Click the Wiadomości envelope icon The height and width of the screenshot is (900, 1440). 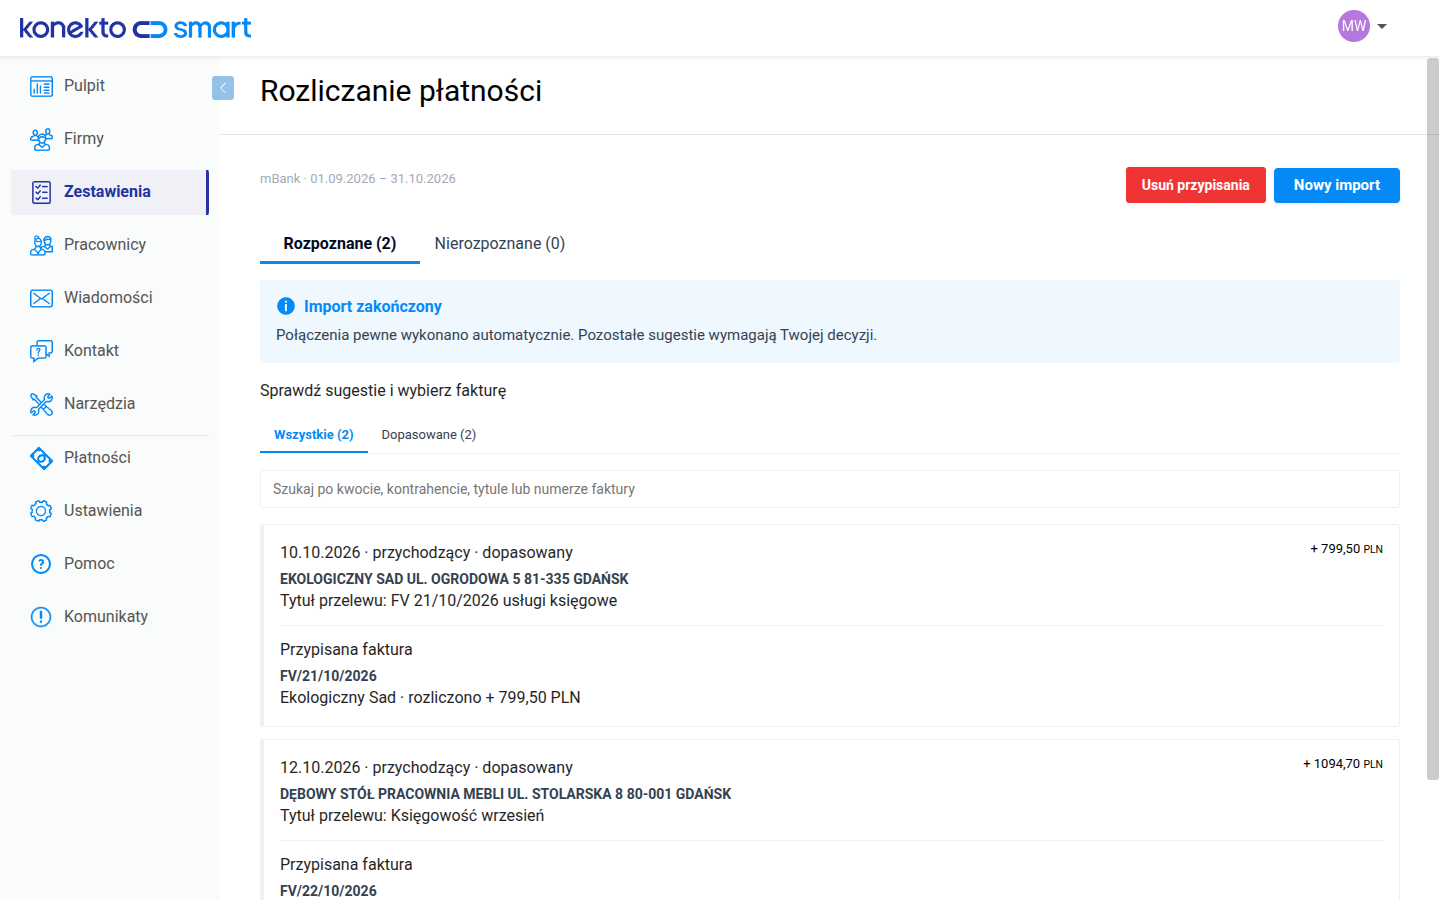click(x=41, y=298)
